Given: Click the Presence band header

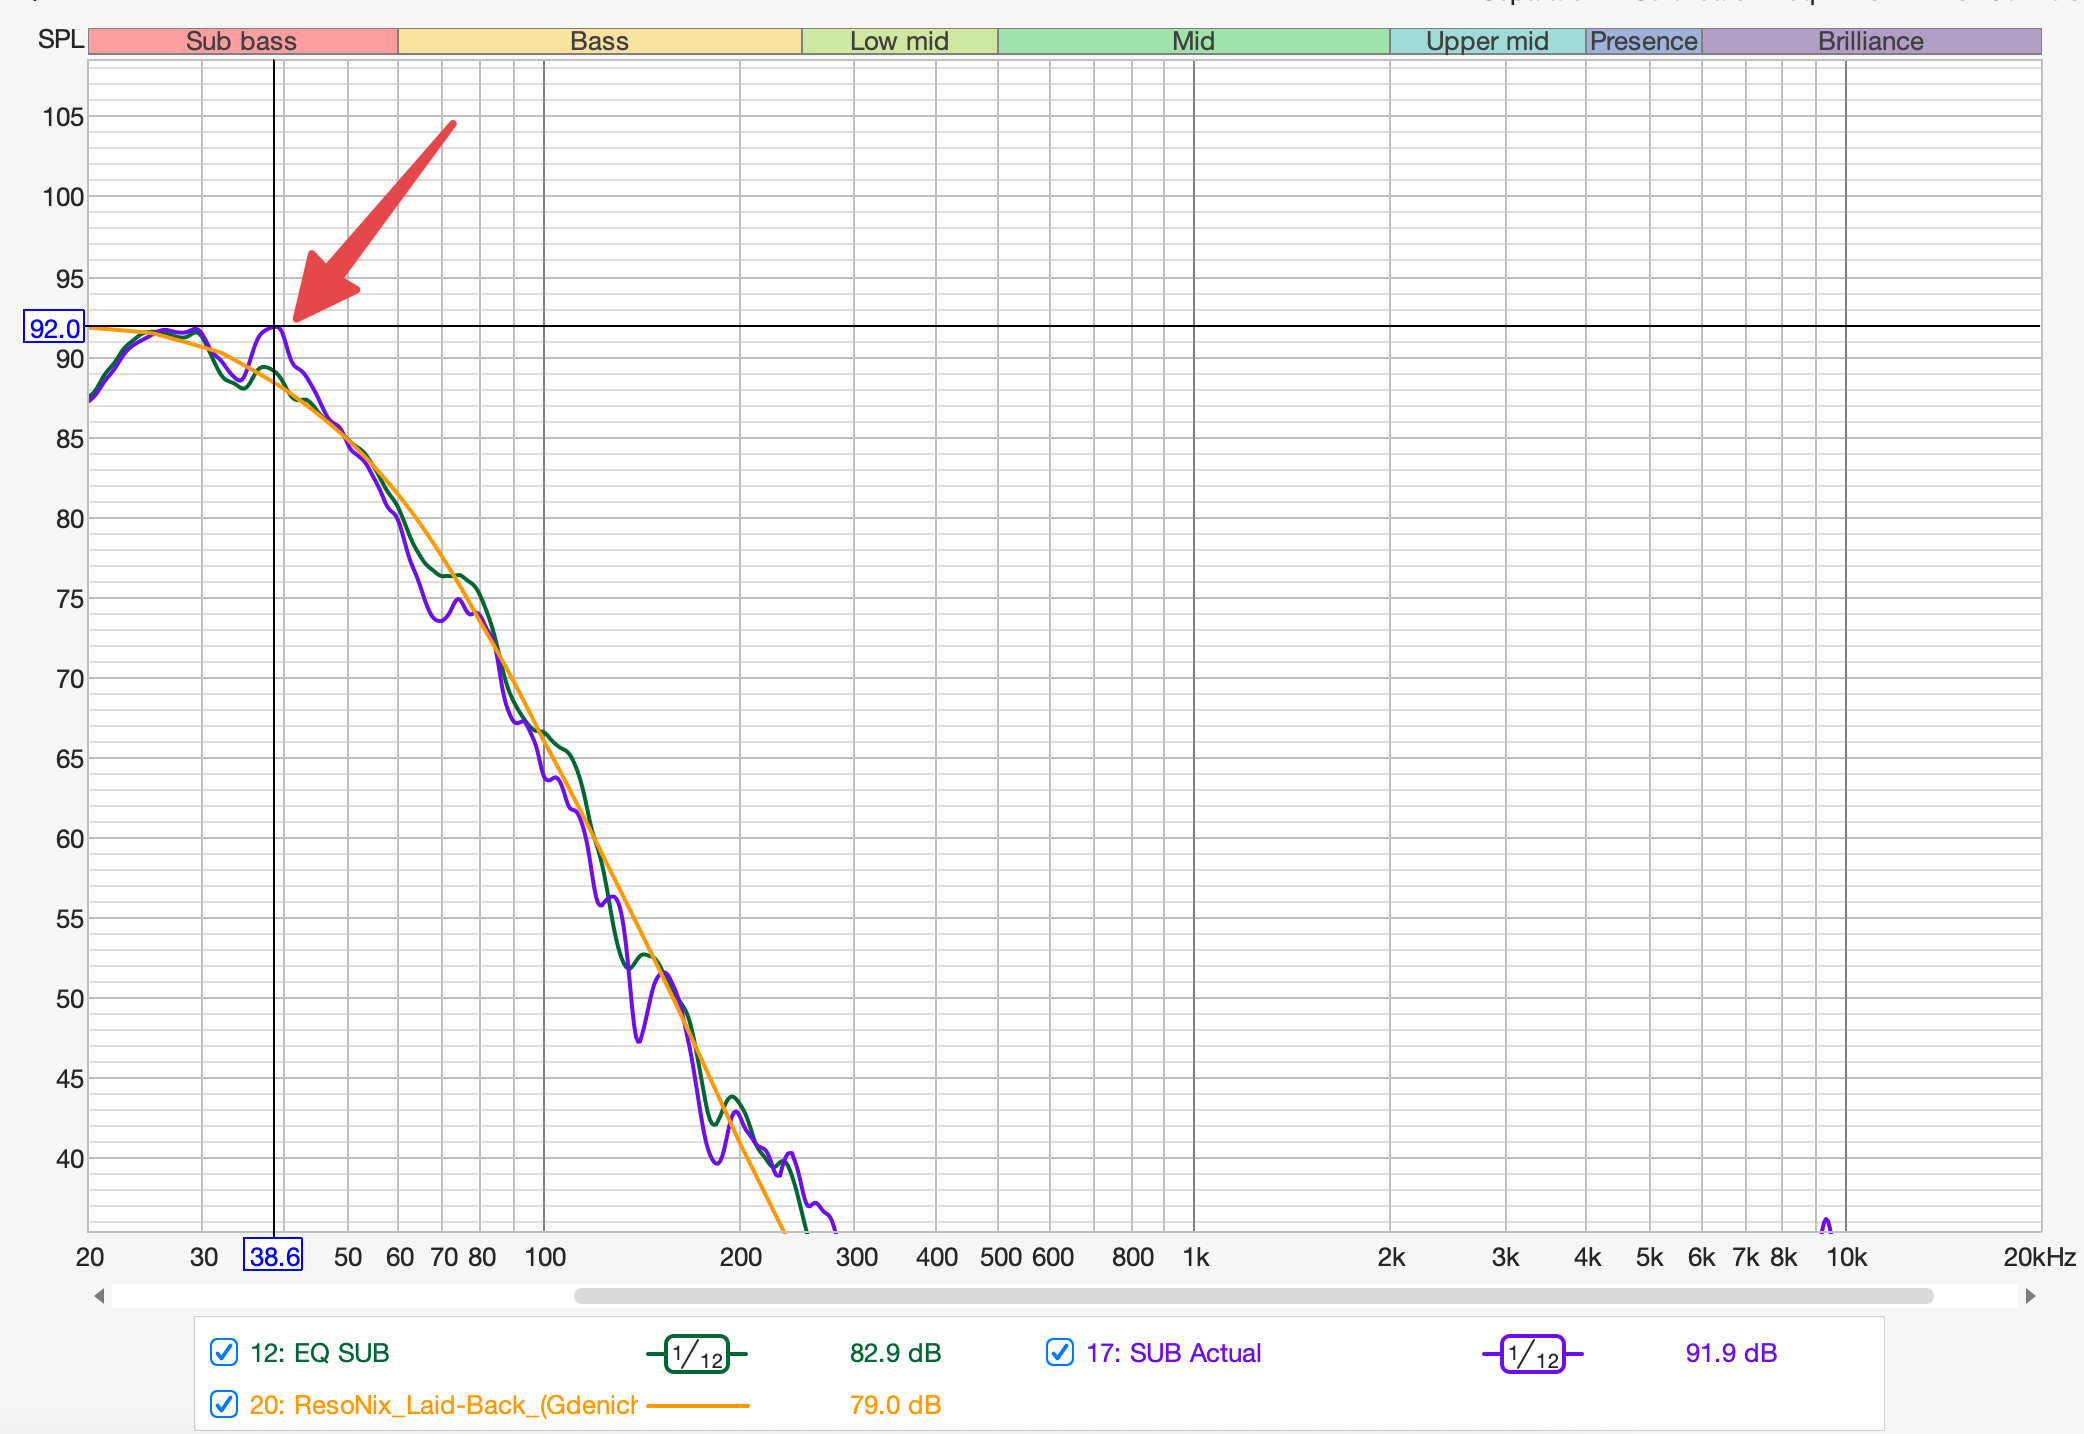Looking at the screenshot, I should [1643, 41].
